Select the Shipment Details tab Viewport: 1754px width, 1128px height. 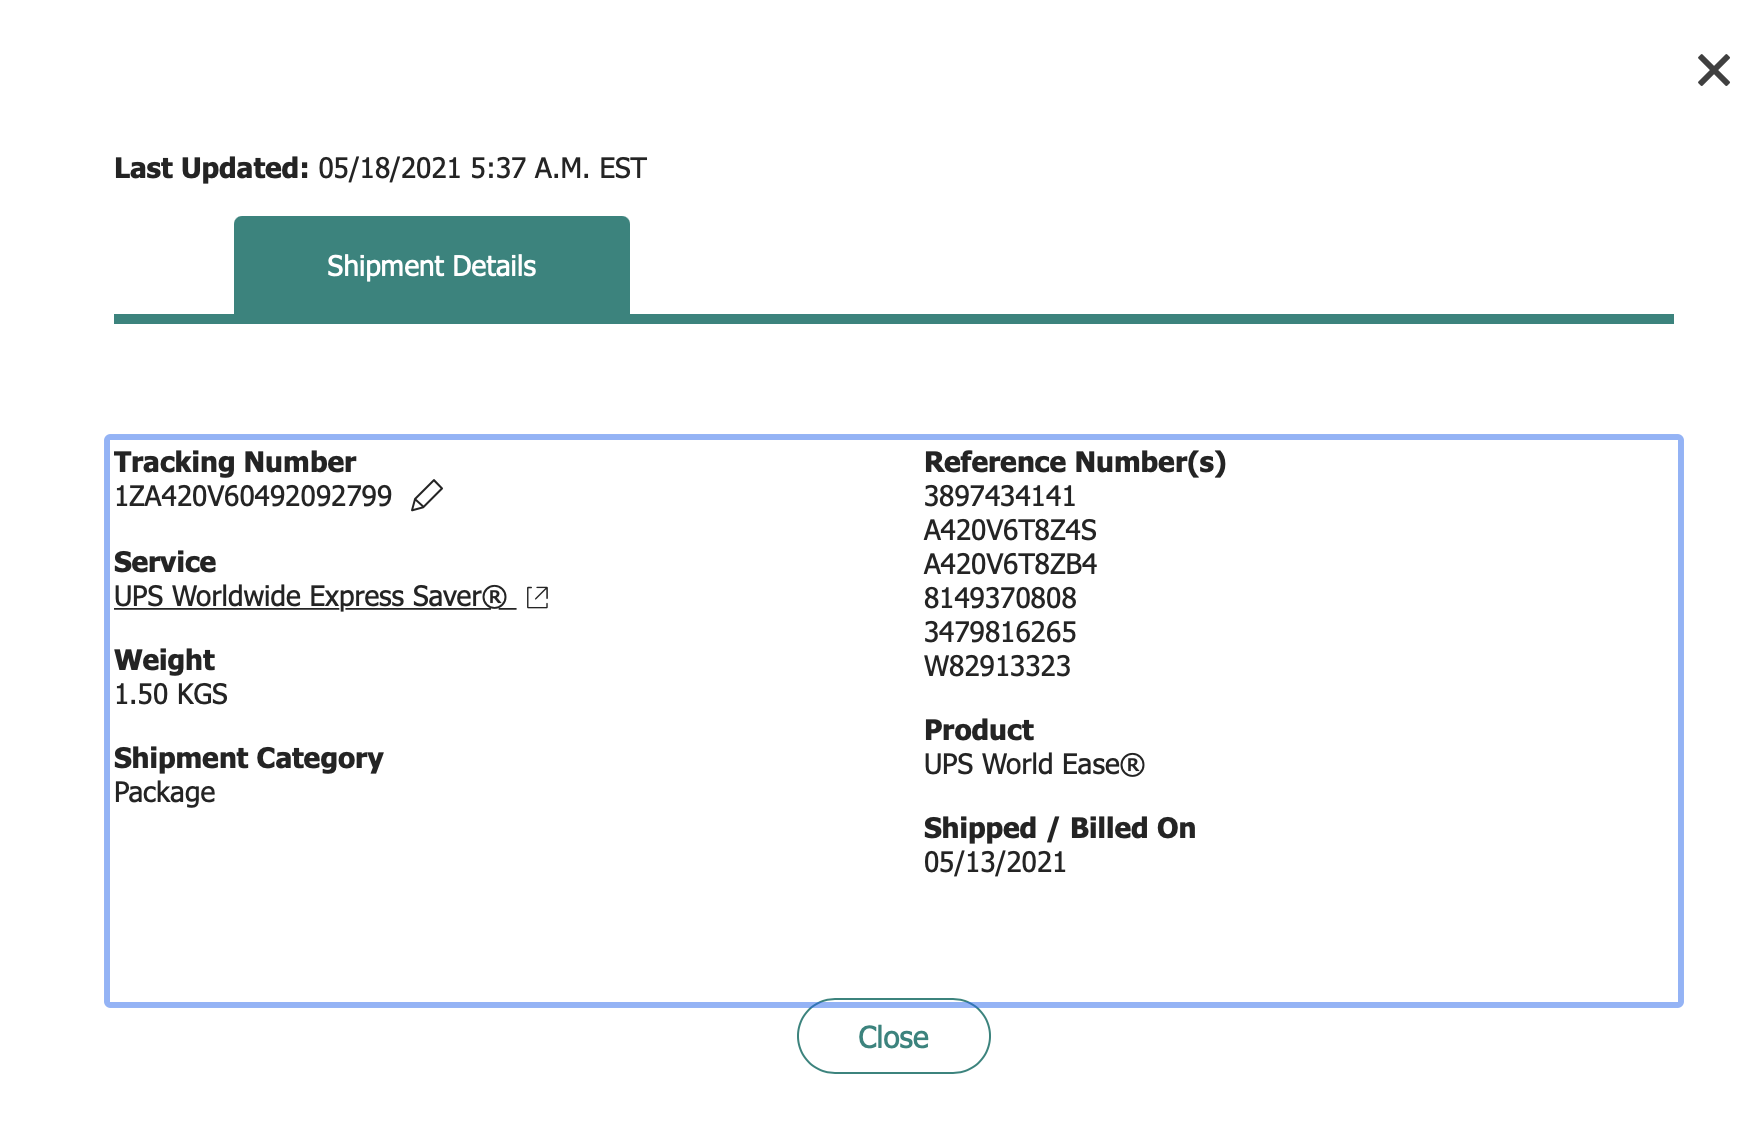432,266
